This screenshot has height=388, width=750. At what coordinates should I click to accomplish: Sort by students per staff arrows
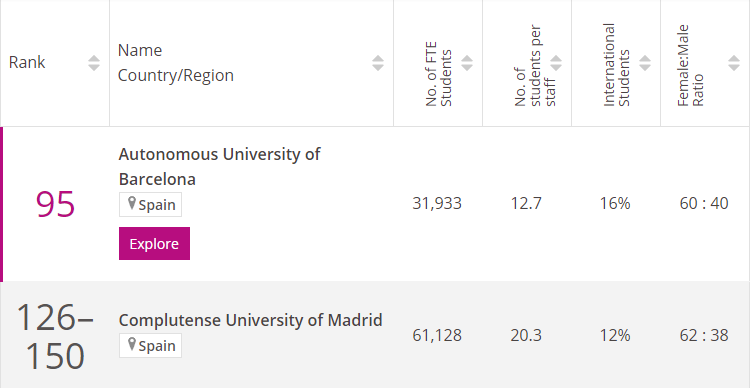click(x=556, y=63)
